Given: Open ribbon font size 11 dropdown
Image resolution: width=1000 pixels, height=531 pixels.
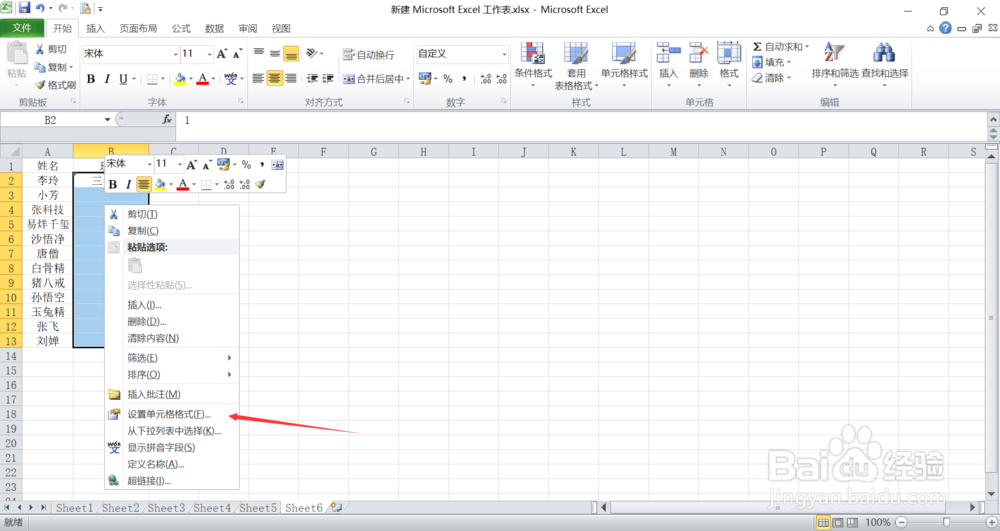Looking at the screenshot, I should 209,54.
